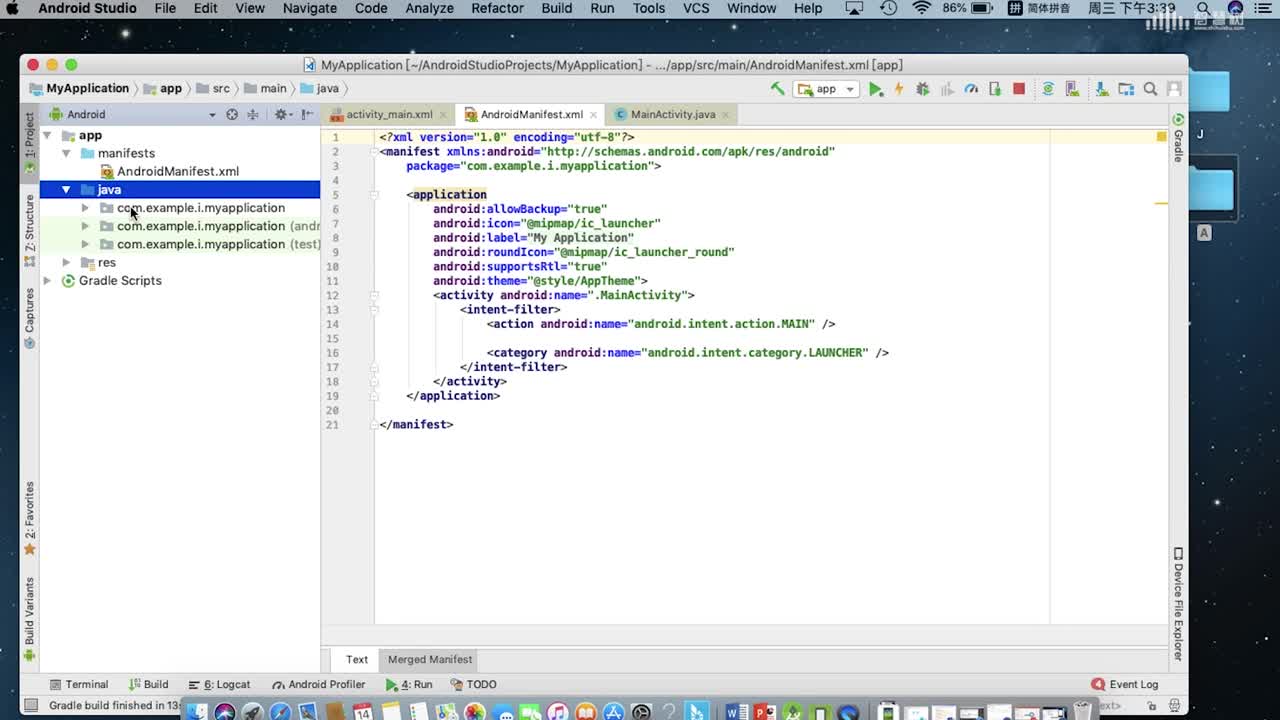Start debugging with the bug icon
The height and width of the screenshot is (720, 1280).
click(x=922, y=89)
